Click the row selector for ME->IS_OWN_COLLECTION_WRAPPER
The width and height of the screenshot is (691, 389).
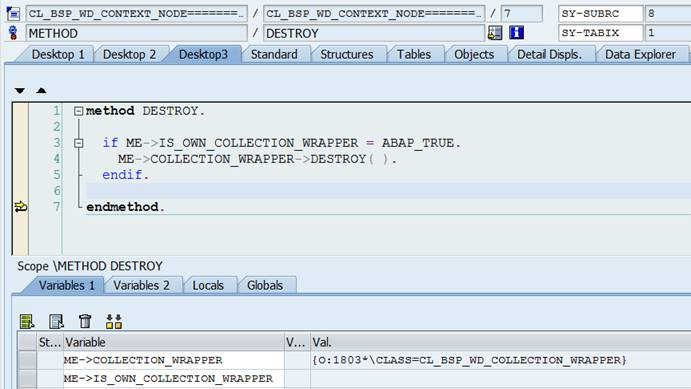click(27, 379)
